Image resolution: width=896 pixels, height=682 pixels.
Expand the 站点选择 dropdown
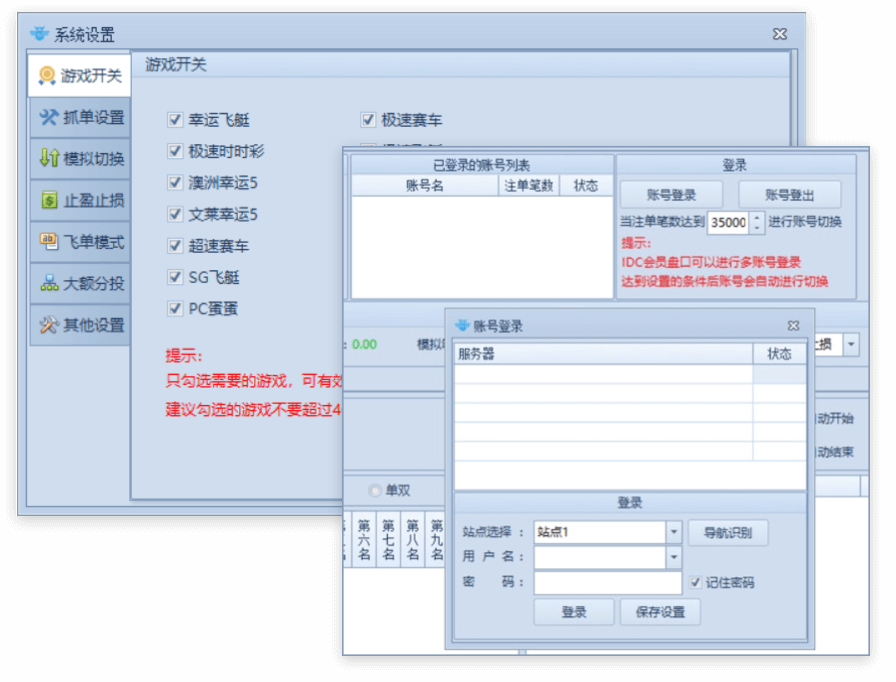pos(674,532)
